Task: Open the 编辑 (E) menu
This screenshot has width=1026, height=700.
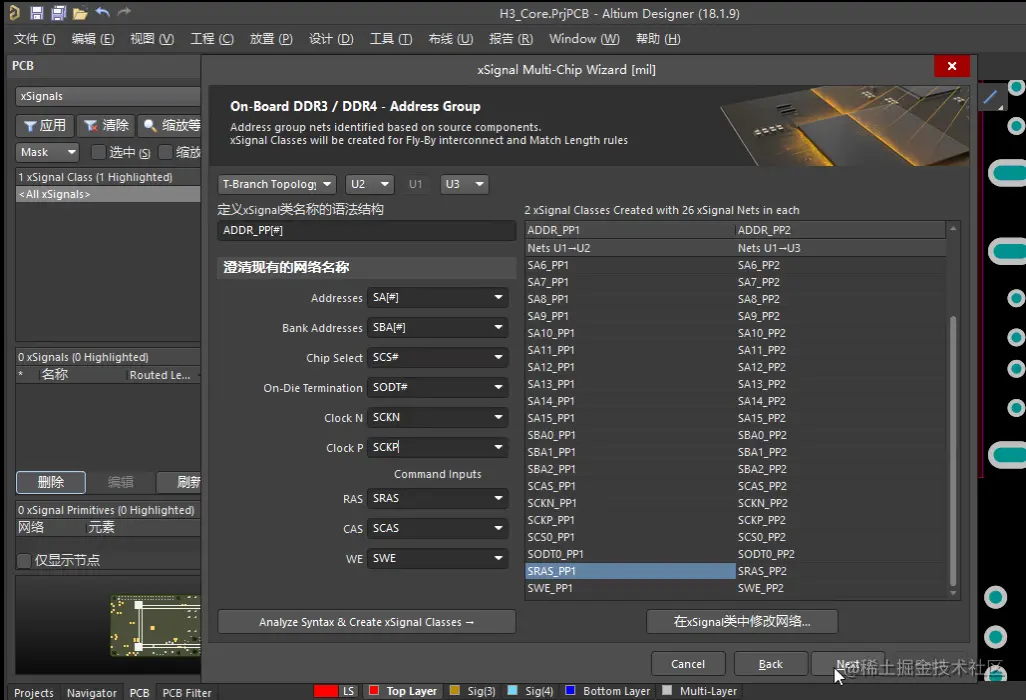Action: click(93, 39)
